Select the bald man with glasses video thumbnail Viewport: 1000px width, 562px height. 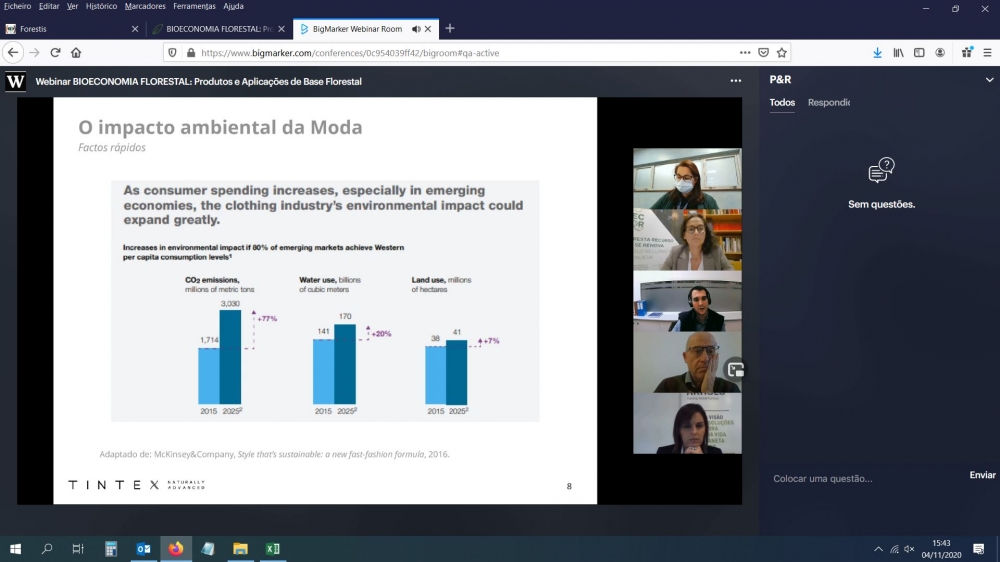coord(687,362)
